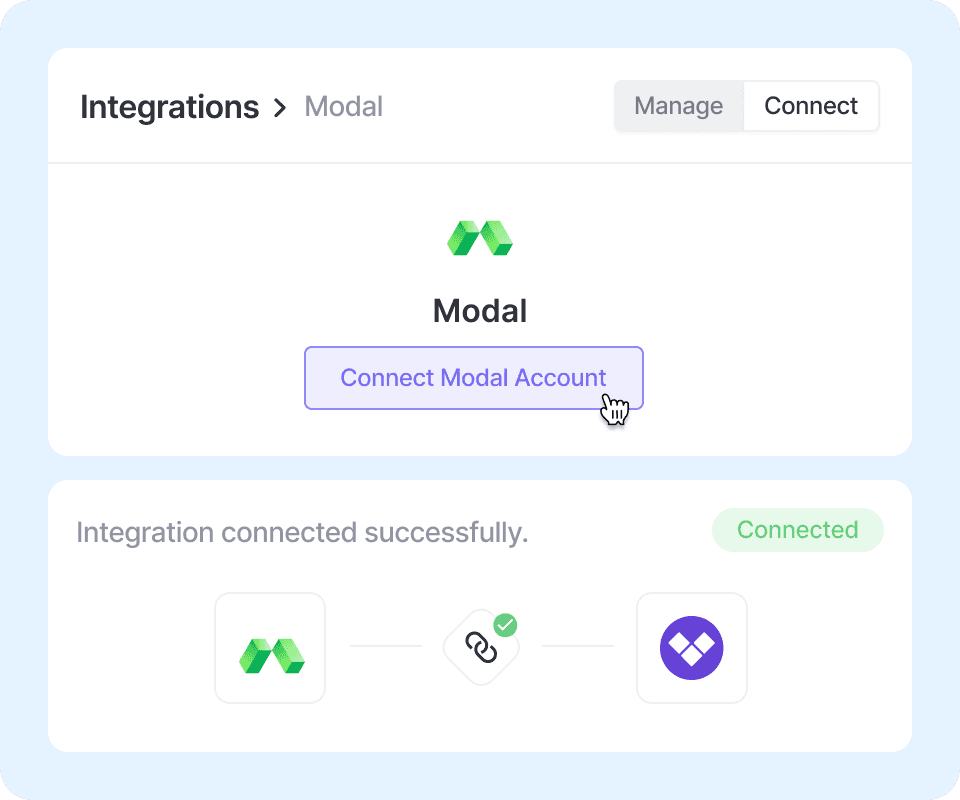Click the Integration connected successfully message
This screenshot has width=960, height=800.
302,532
